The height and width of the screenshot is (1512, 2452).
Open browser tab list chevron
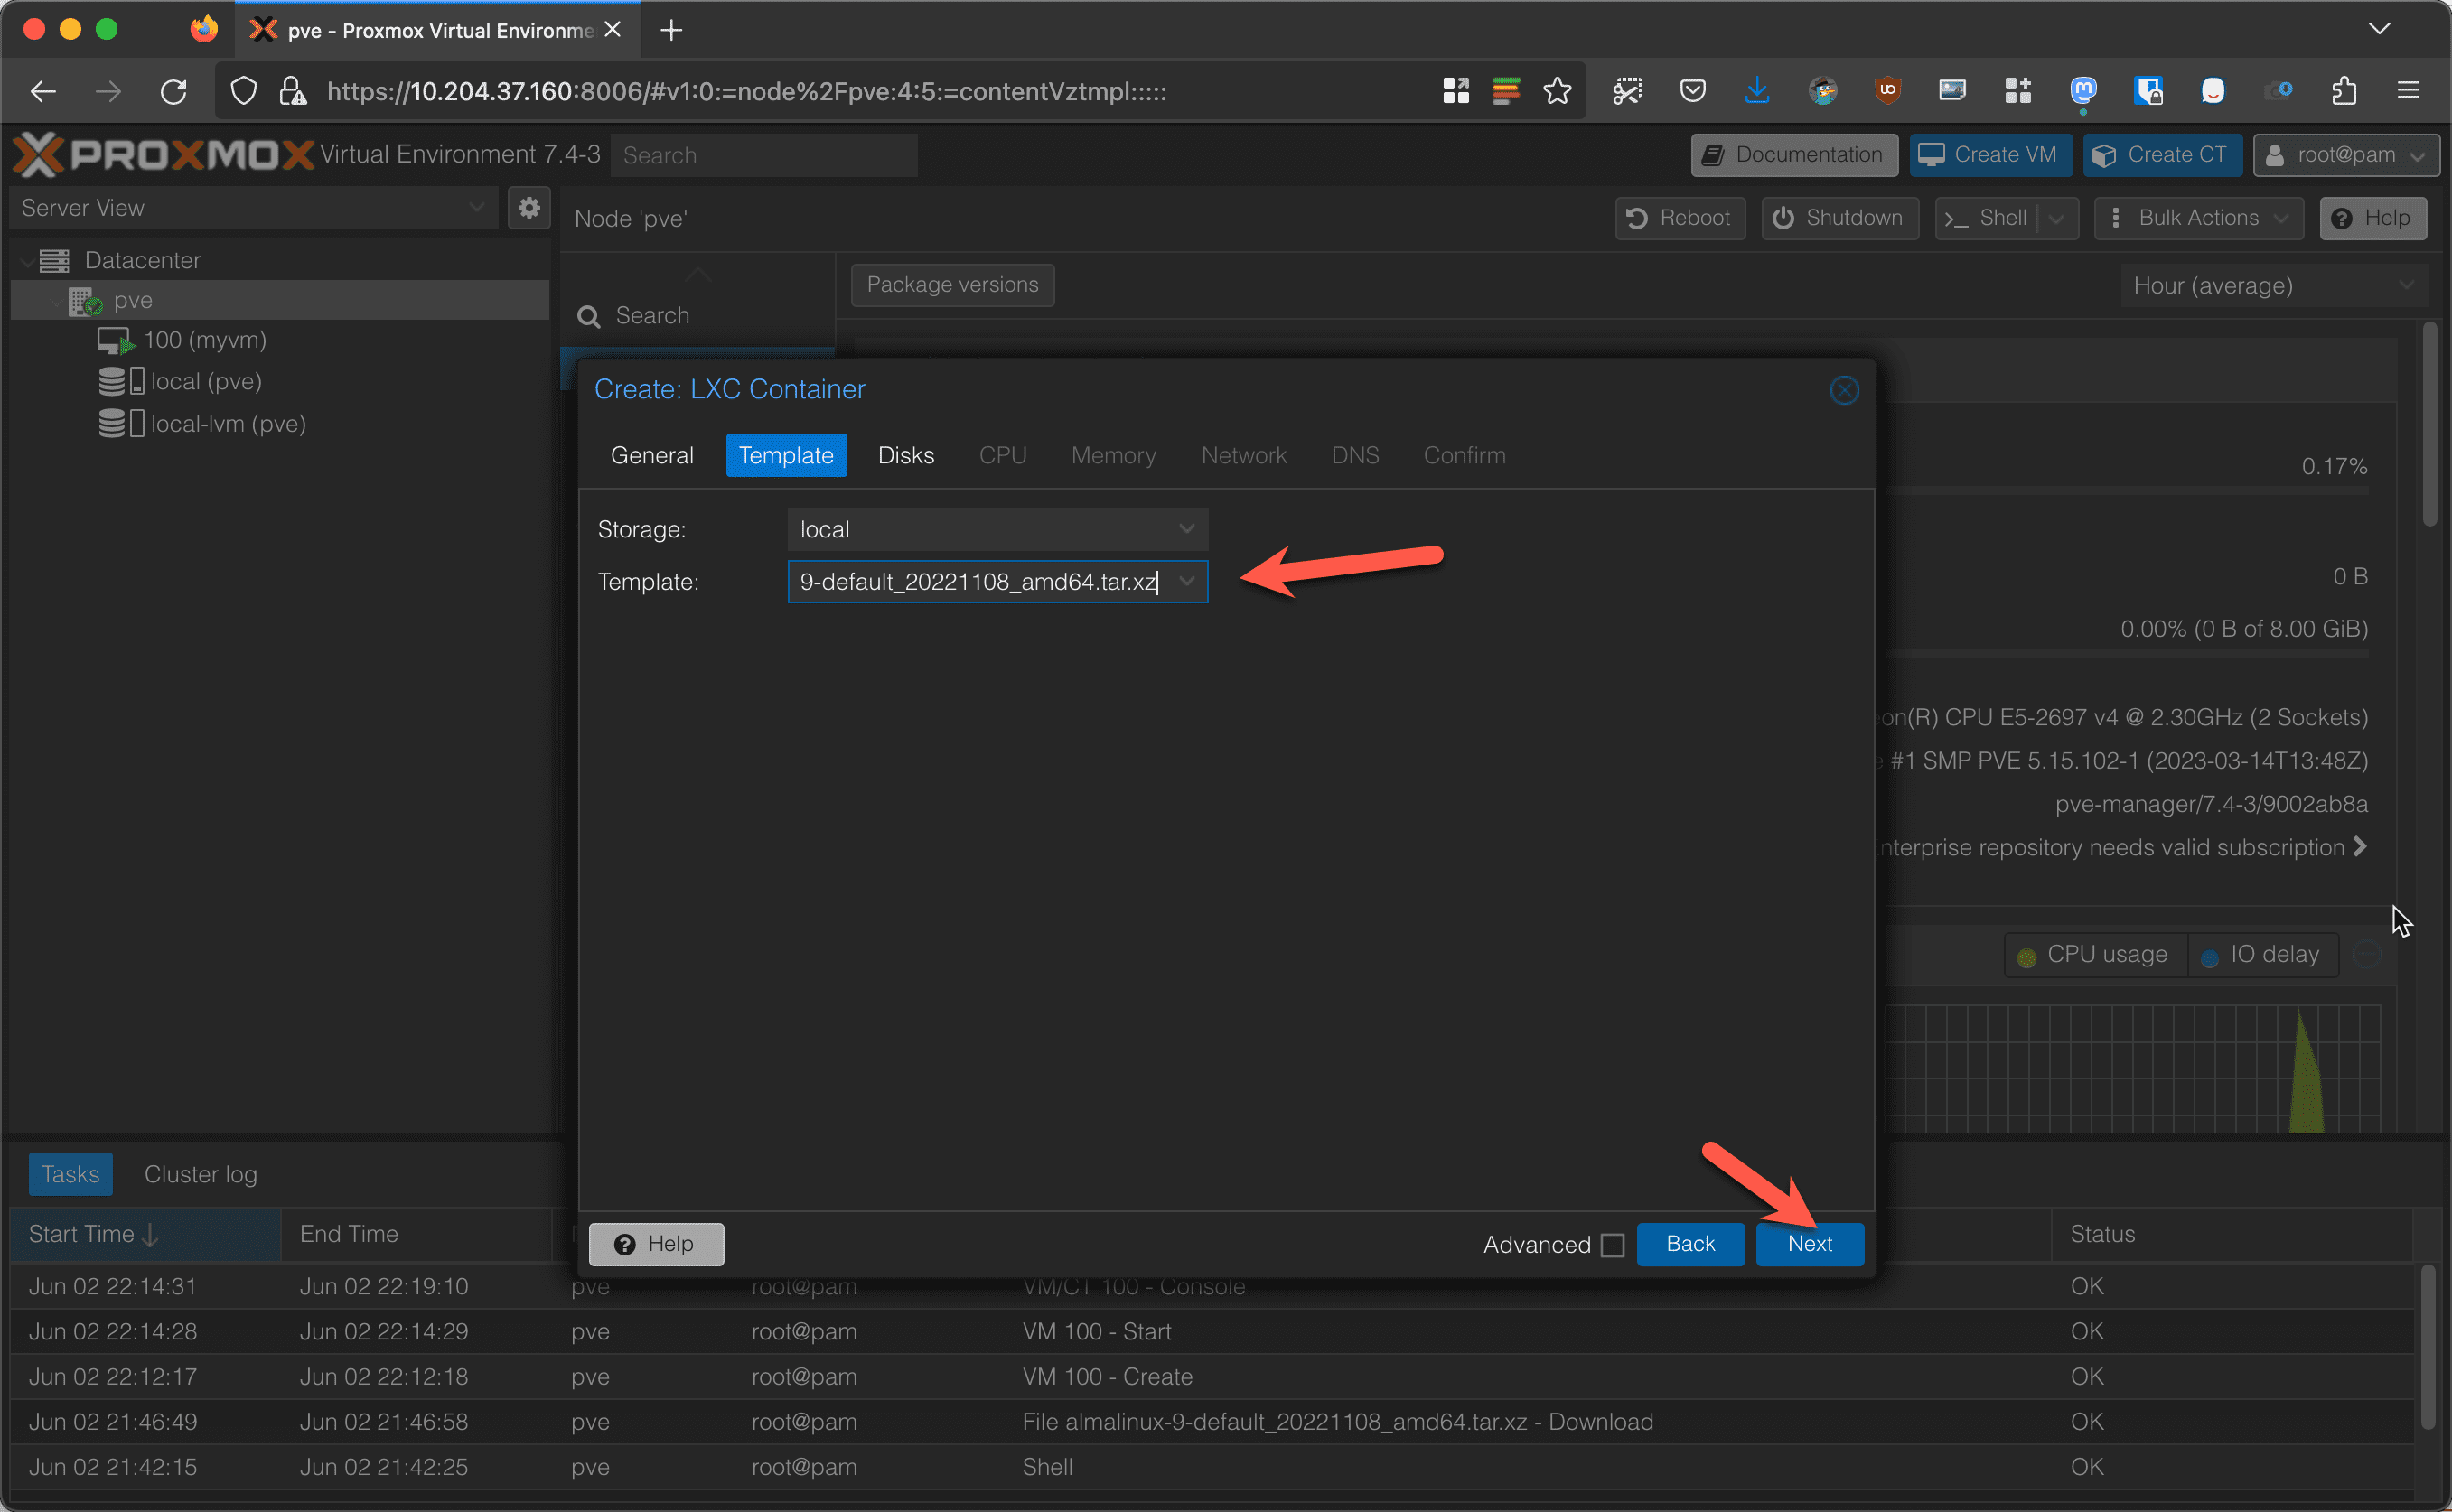2379,29
